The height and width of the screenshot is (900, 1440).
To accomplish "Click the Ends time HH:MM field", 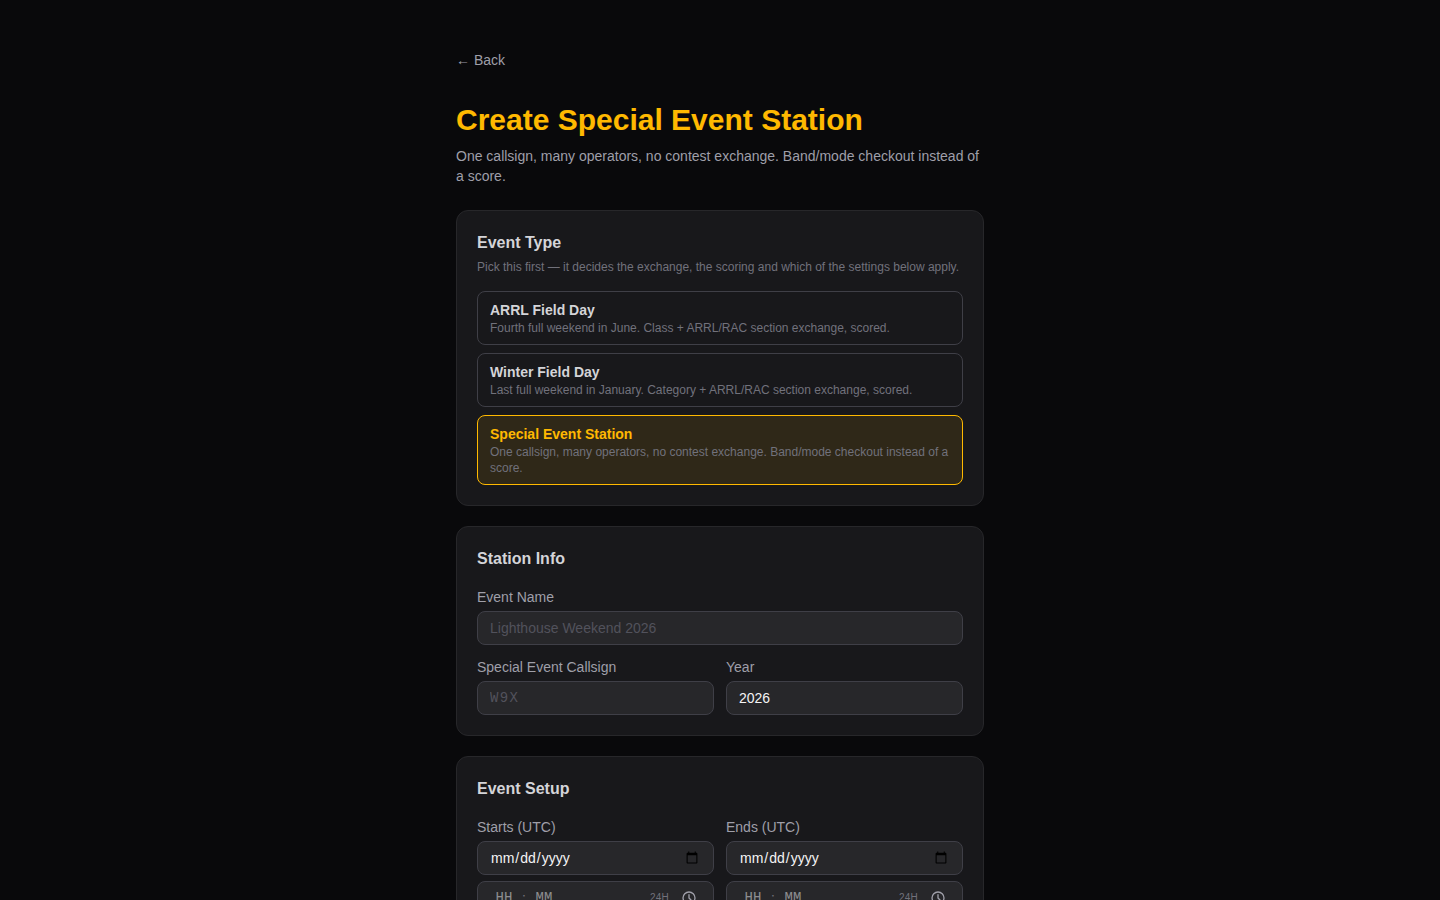I will coord(844,891).
